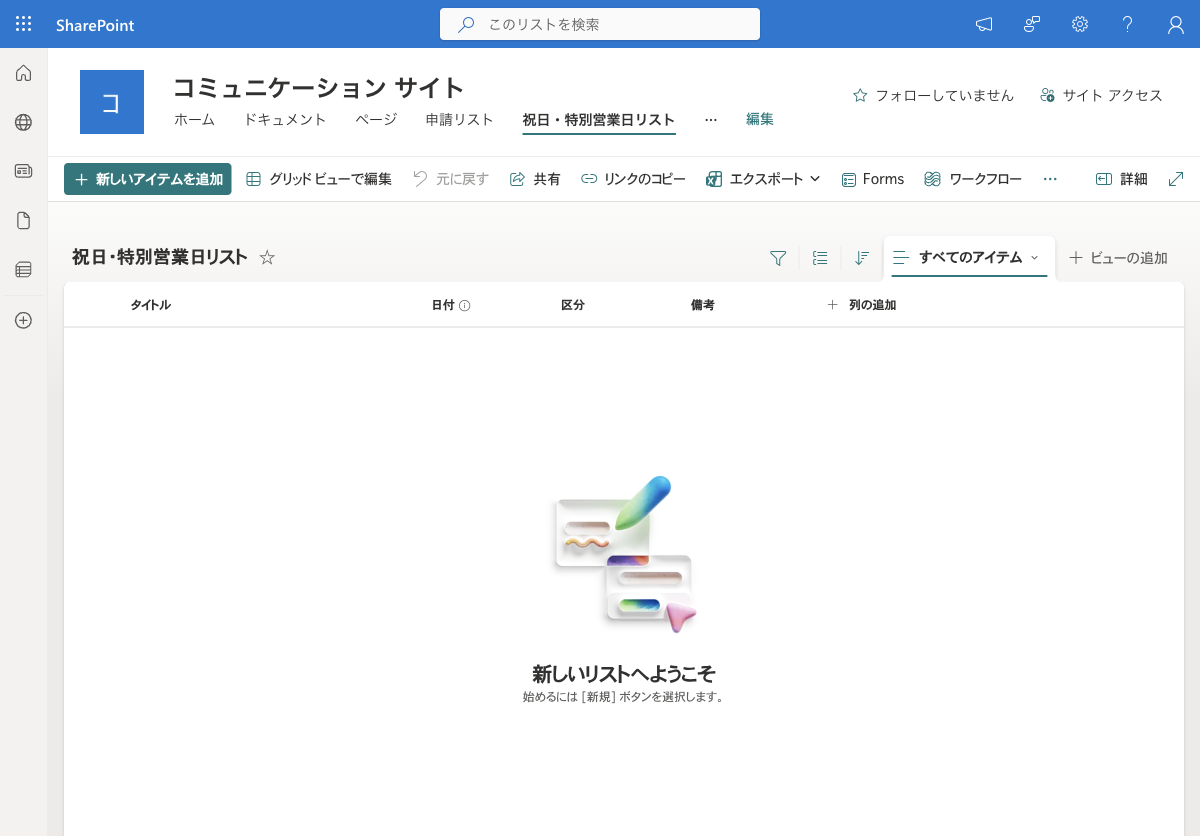This screenshot has height=836, width=1200.
Task: Click 共有 share command
Action: (535, 179)
